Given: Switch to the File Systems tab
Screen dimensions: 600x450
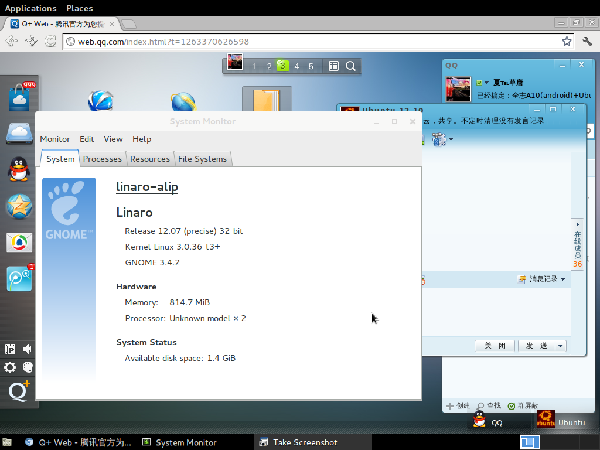Looking at the screenshot, I should (202, 159).
